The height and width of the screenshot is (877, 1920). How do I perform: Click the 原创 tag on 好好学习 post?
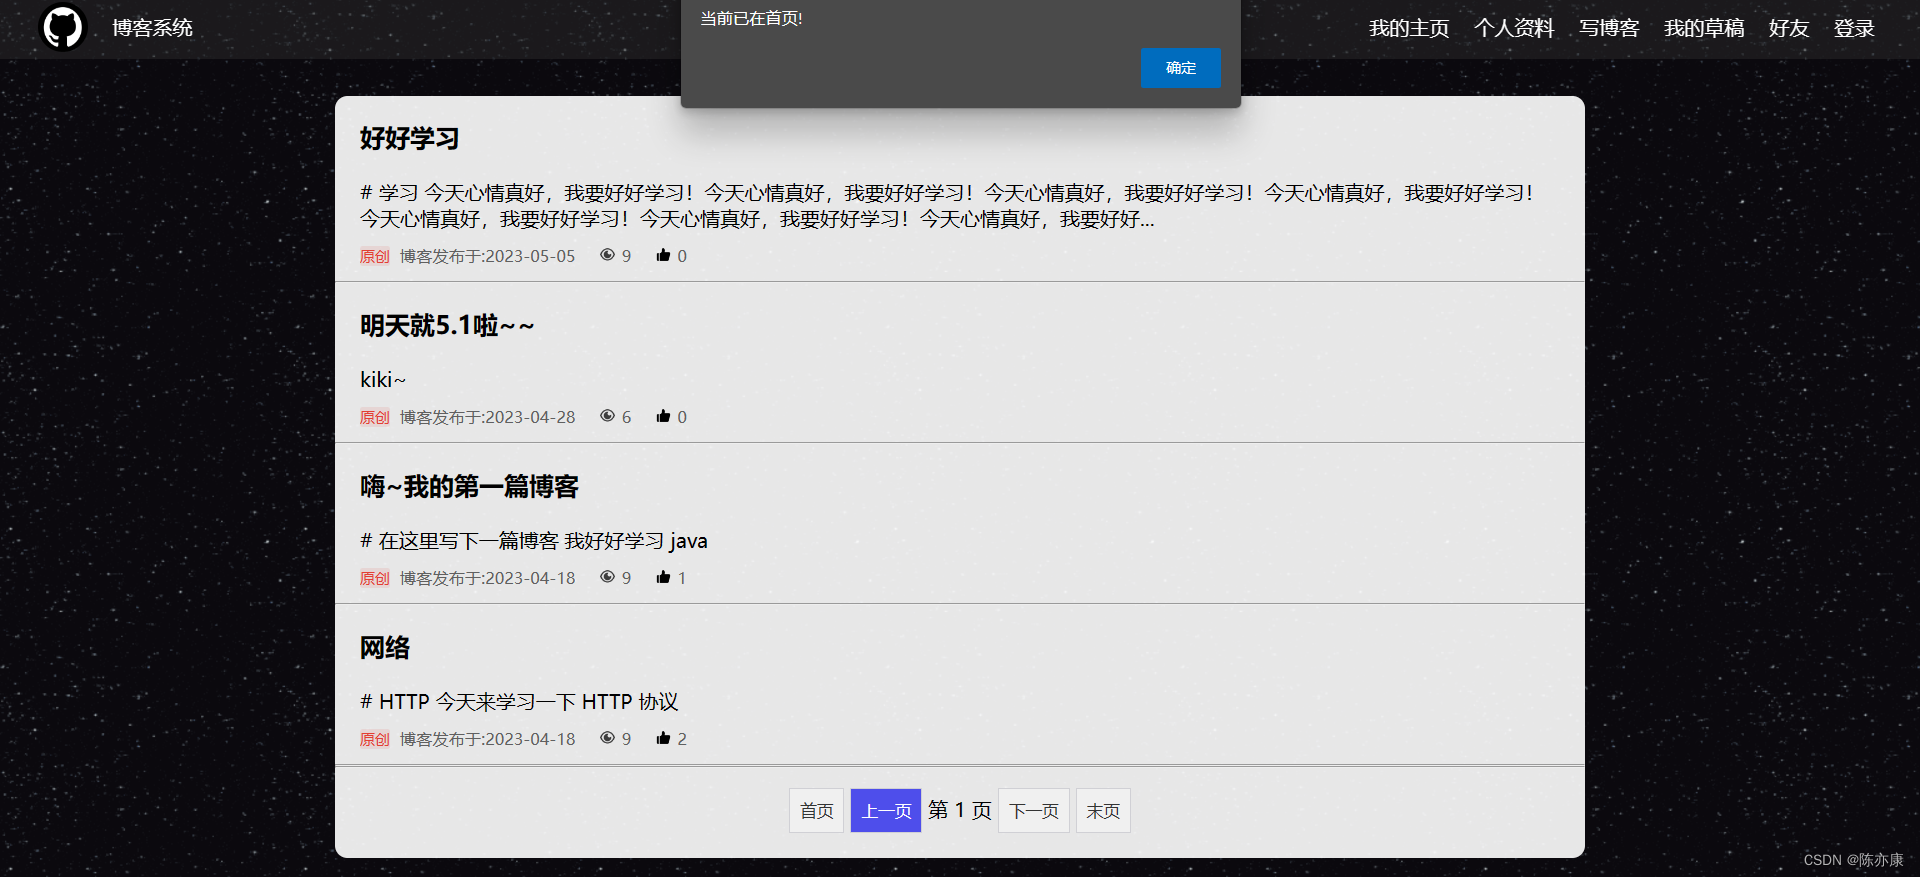pos(375,256)
